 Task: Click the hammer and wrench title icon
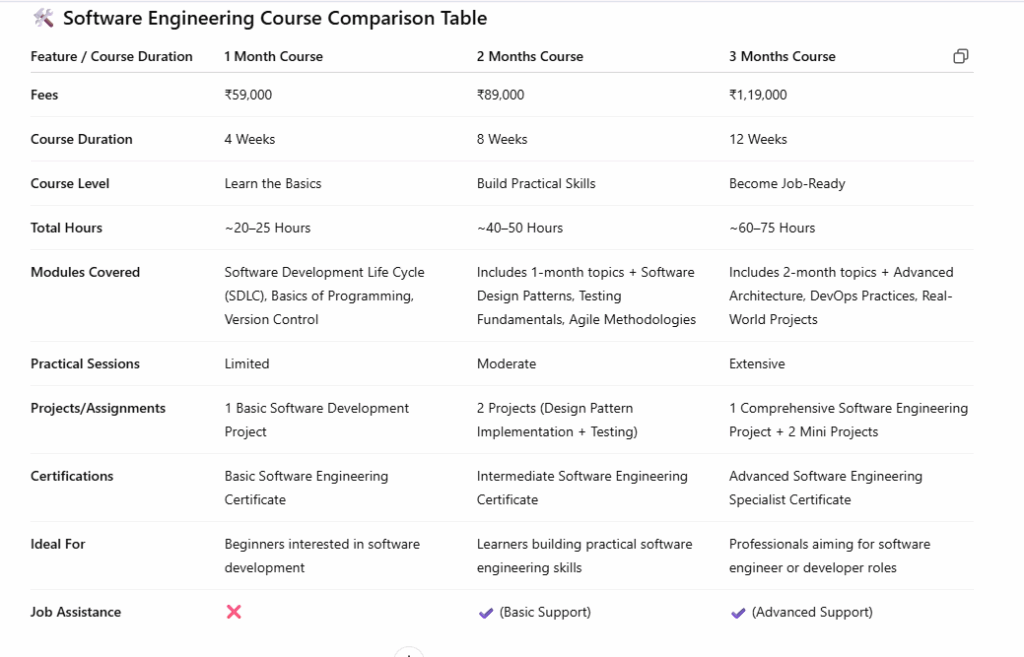[x=43, y=18]
